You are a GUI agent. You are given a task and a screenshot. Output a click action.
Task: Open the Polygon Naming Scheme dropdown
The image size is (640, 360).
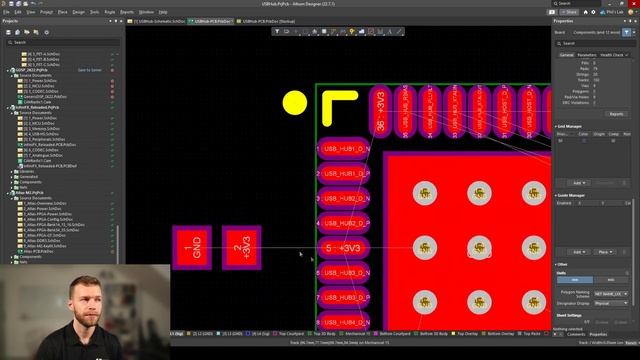click(x=611, y=294)
